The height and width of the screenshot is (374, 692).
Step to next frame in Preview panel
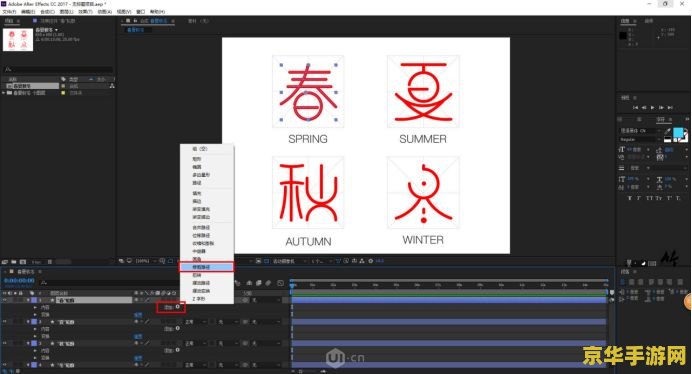pyautogui.click(x=661, y=107)
